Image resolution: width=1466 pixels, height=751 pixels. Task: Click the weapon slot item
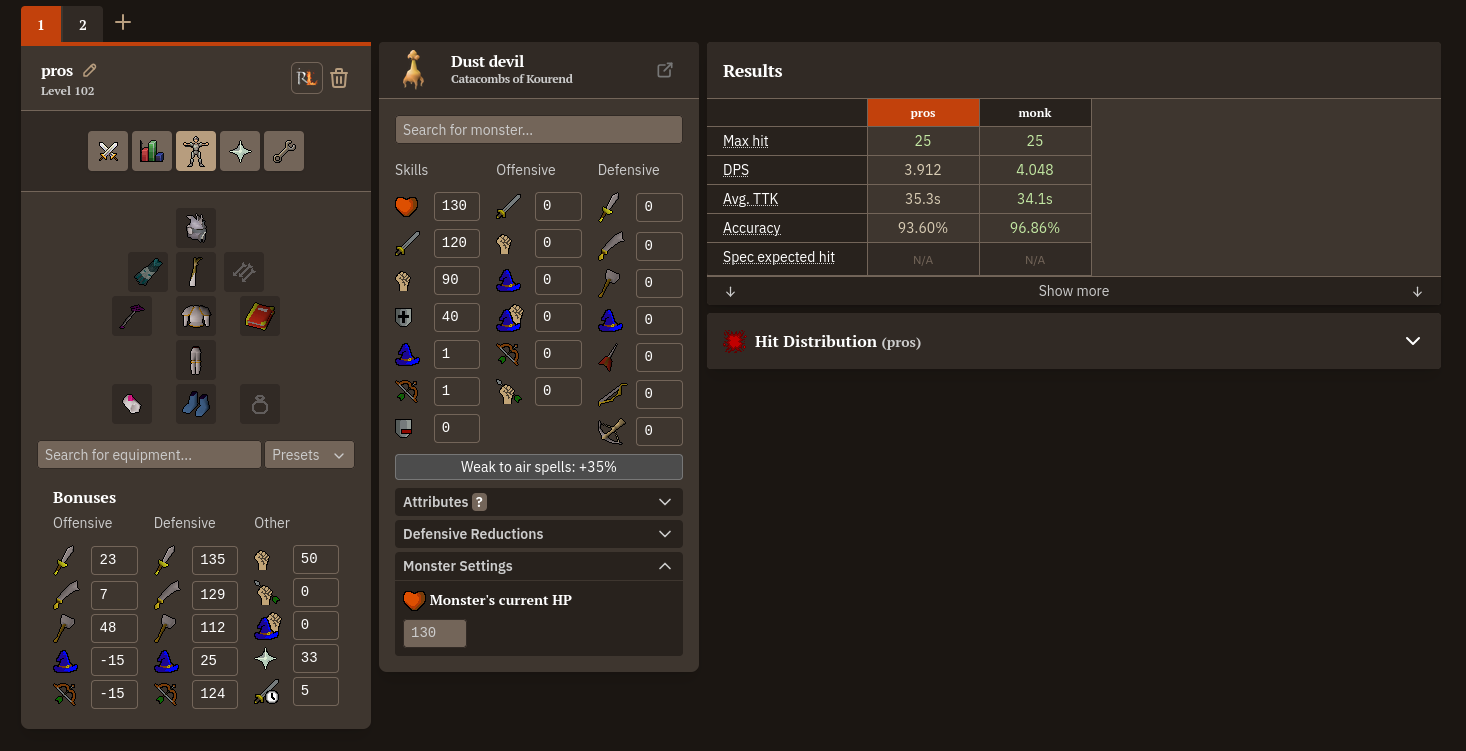(132, 316)
